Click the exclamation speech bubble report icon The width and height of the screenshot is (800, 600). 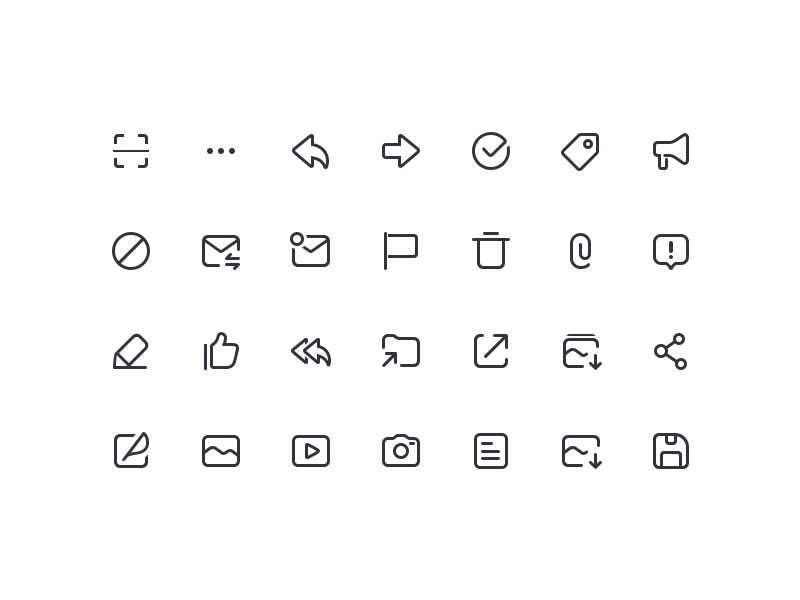[x=671, y=252]
